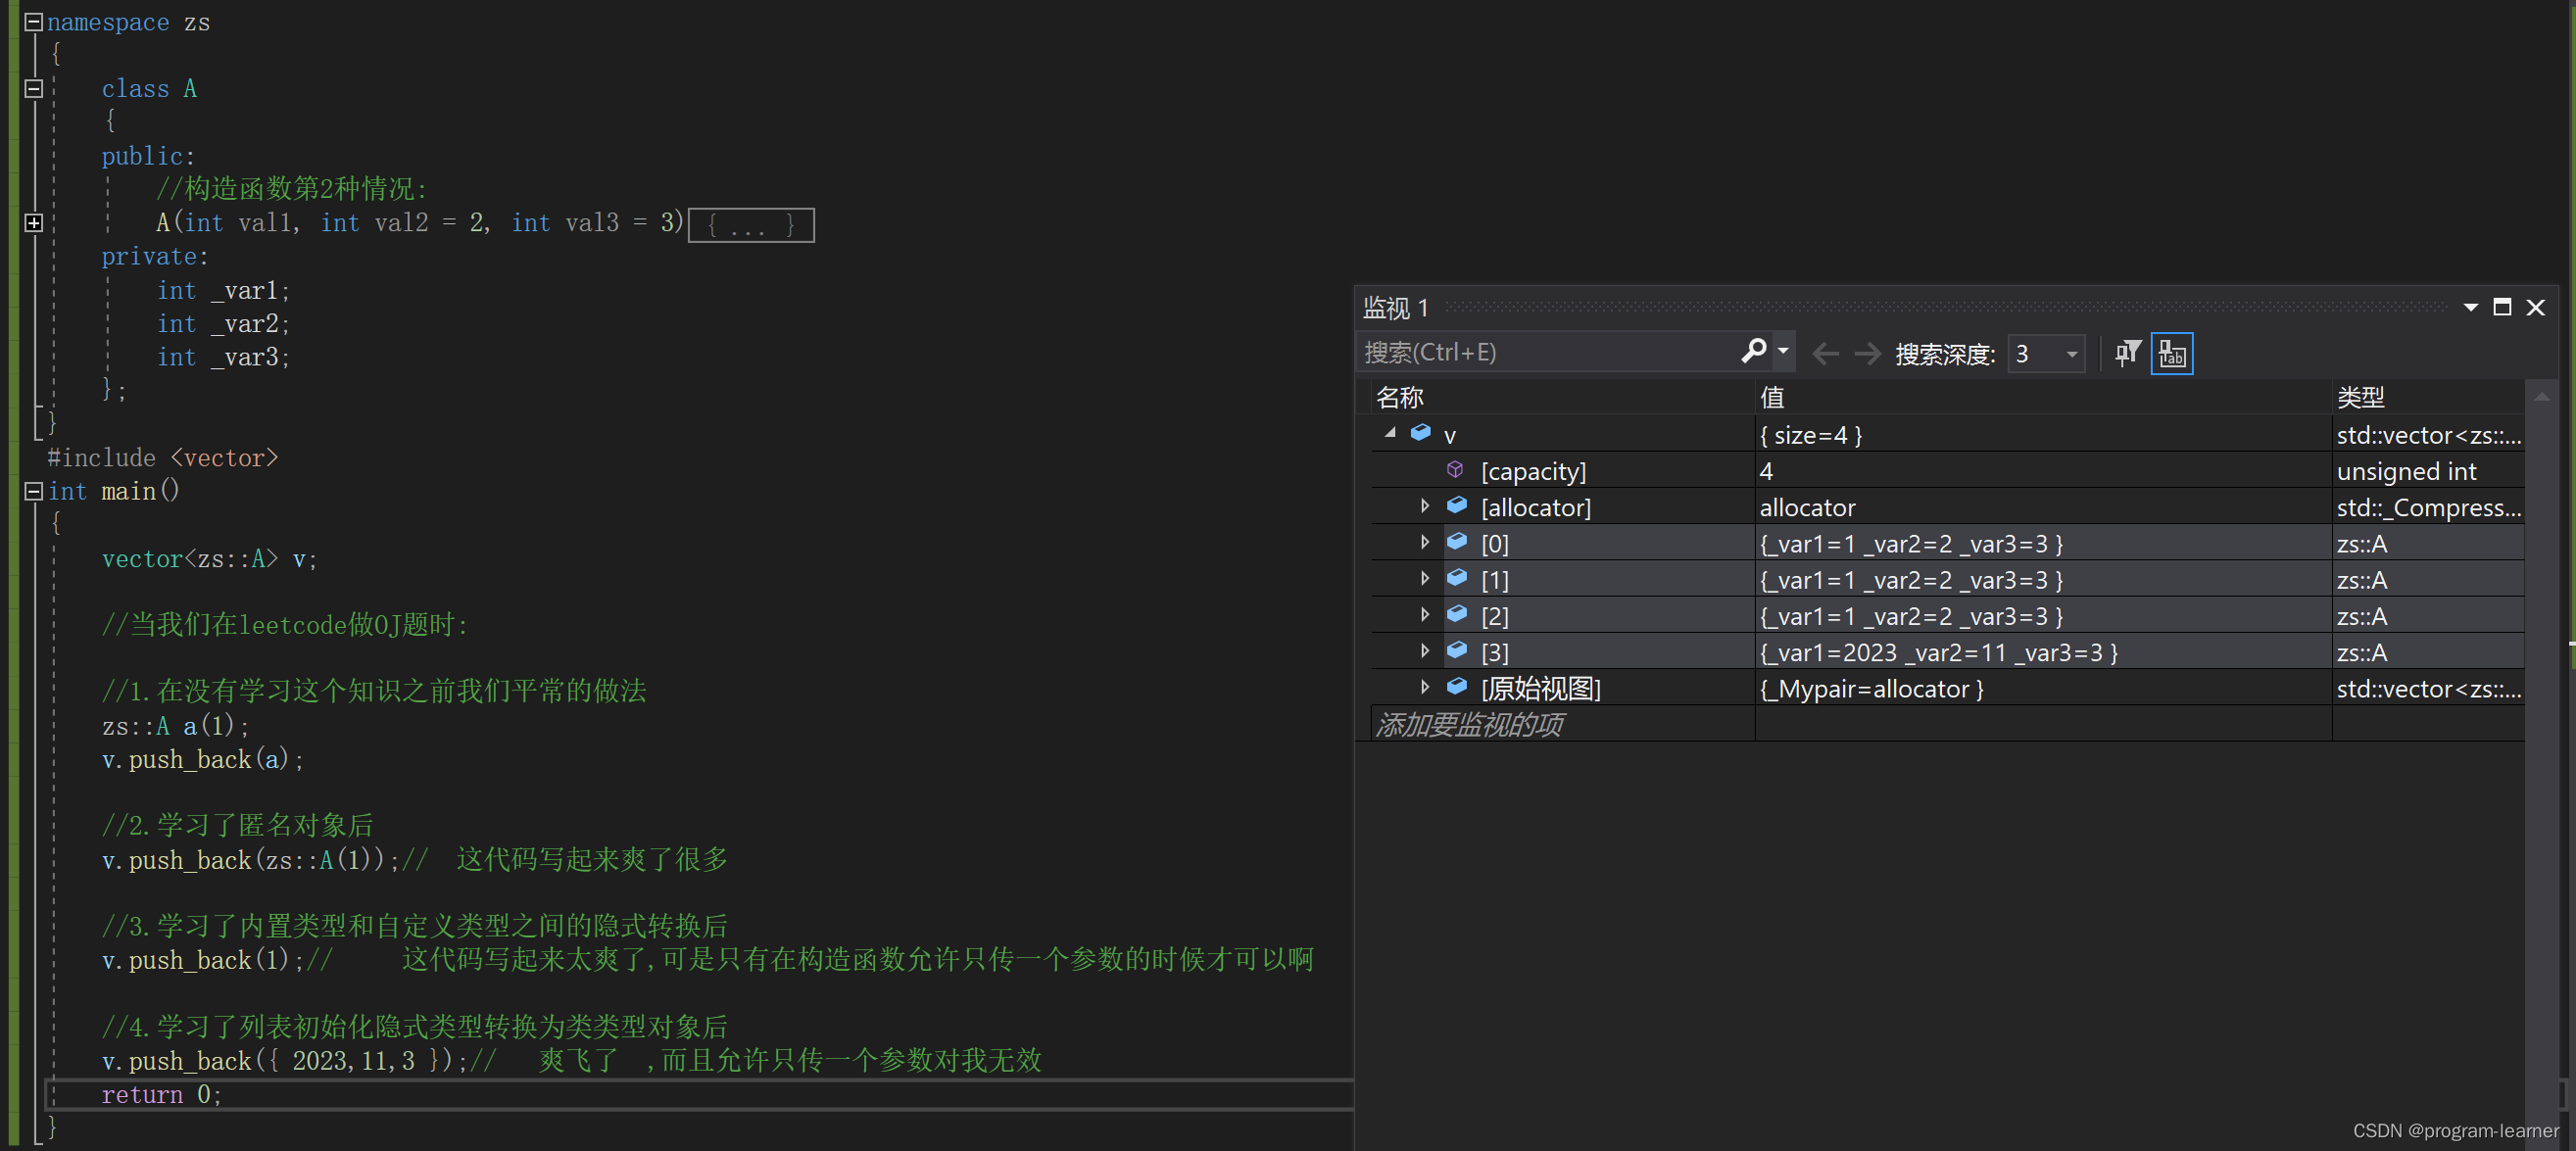Click the watch panel scrollbar up arrow
This screenshot has width=2576, height=1151.
[x=2541, y=397]
